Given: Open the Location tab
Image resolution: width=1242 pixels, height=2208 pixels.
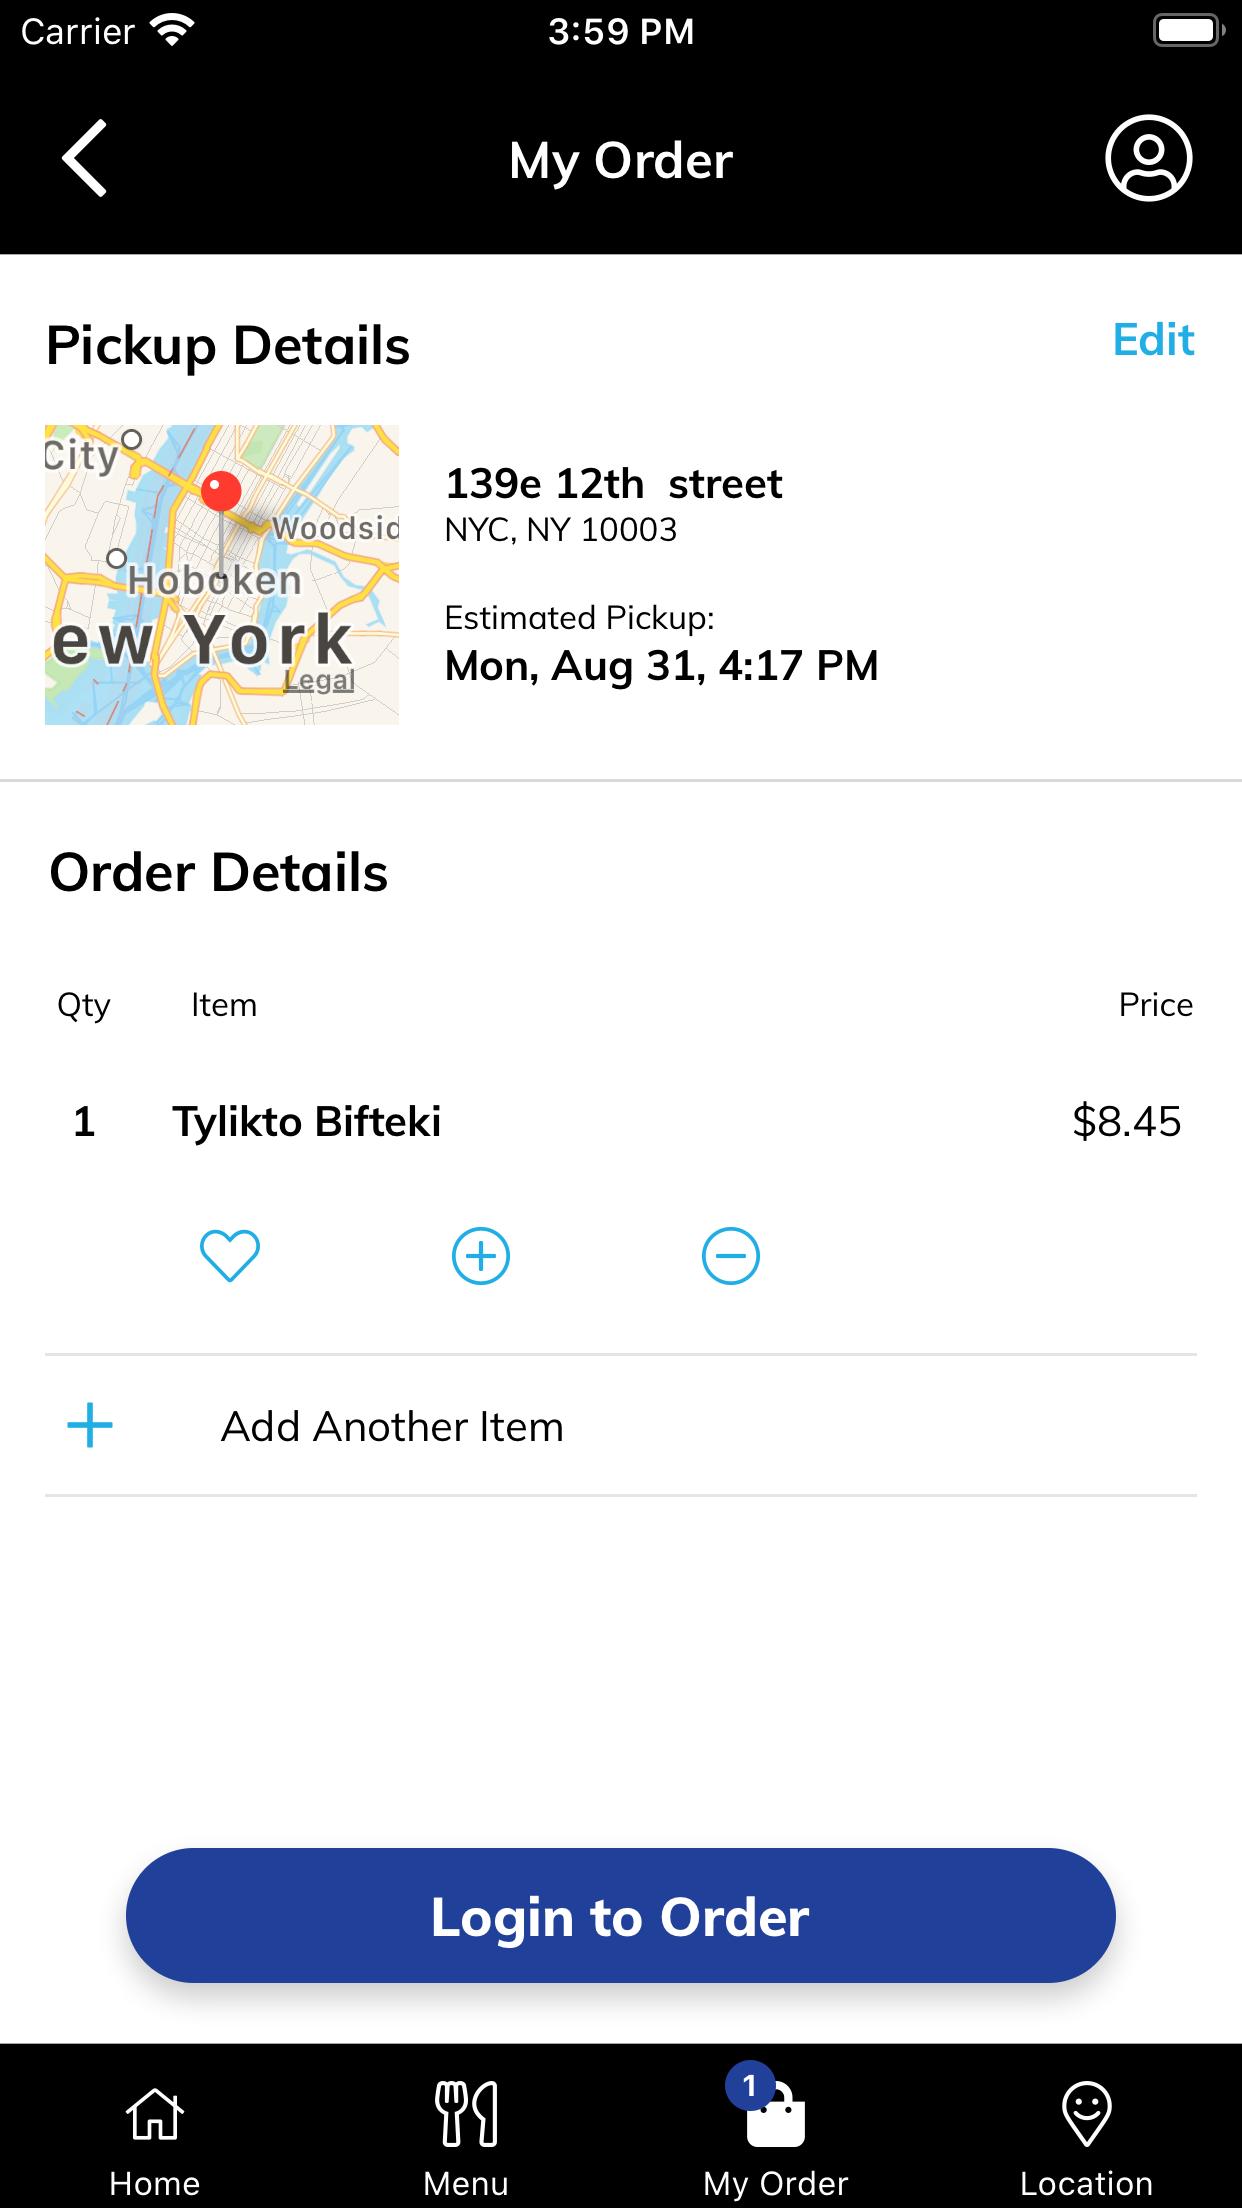Looking at the screenshot, I should tap(1087, 2138).
